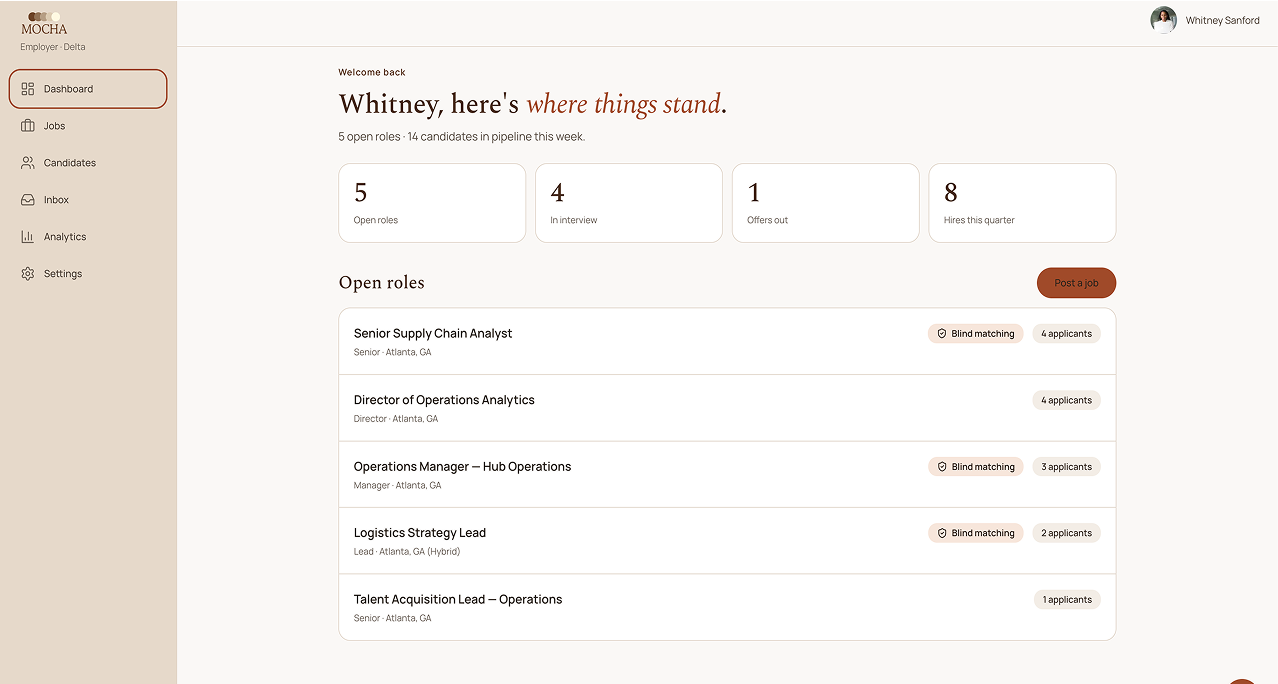
Task: Click the Settings gear icon
Action: pos(28,274)
